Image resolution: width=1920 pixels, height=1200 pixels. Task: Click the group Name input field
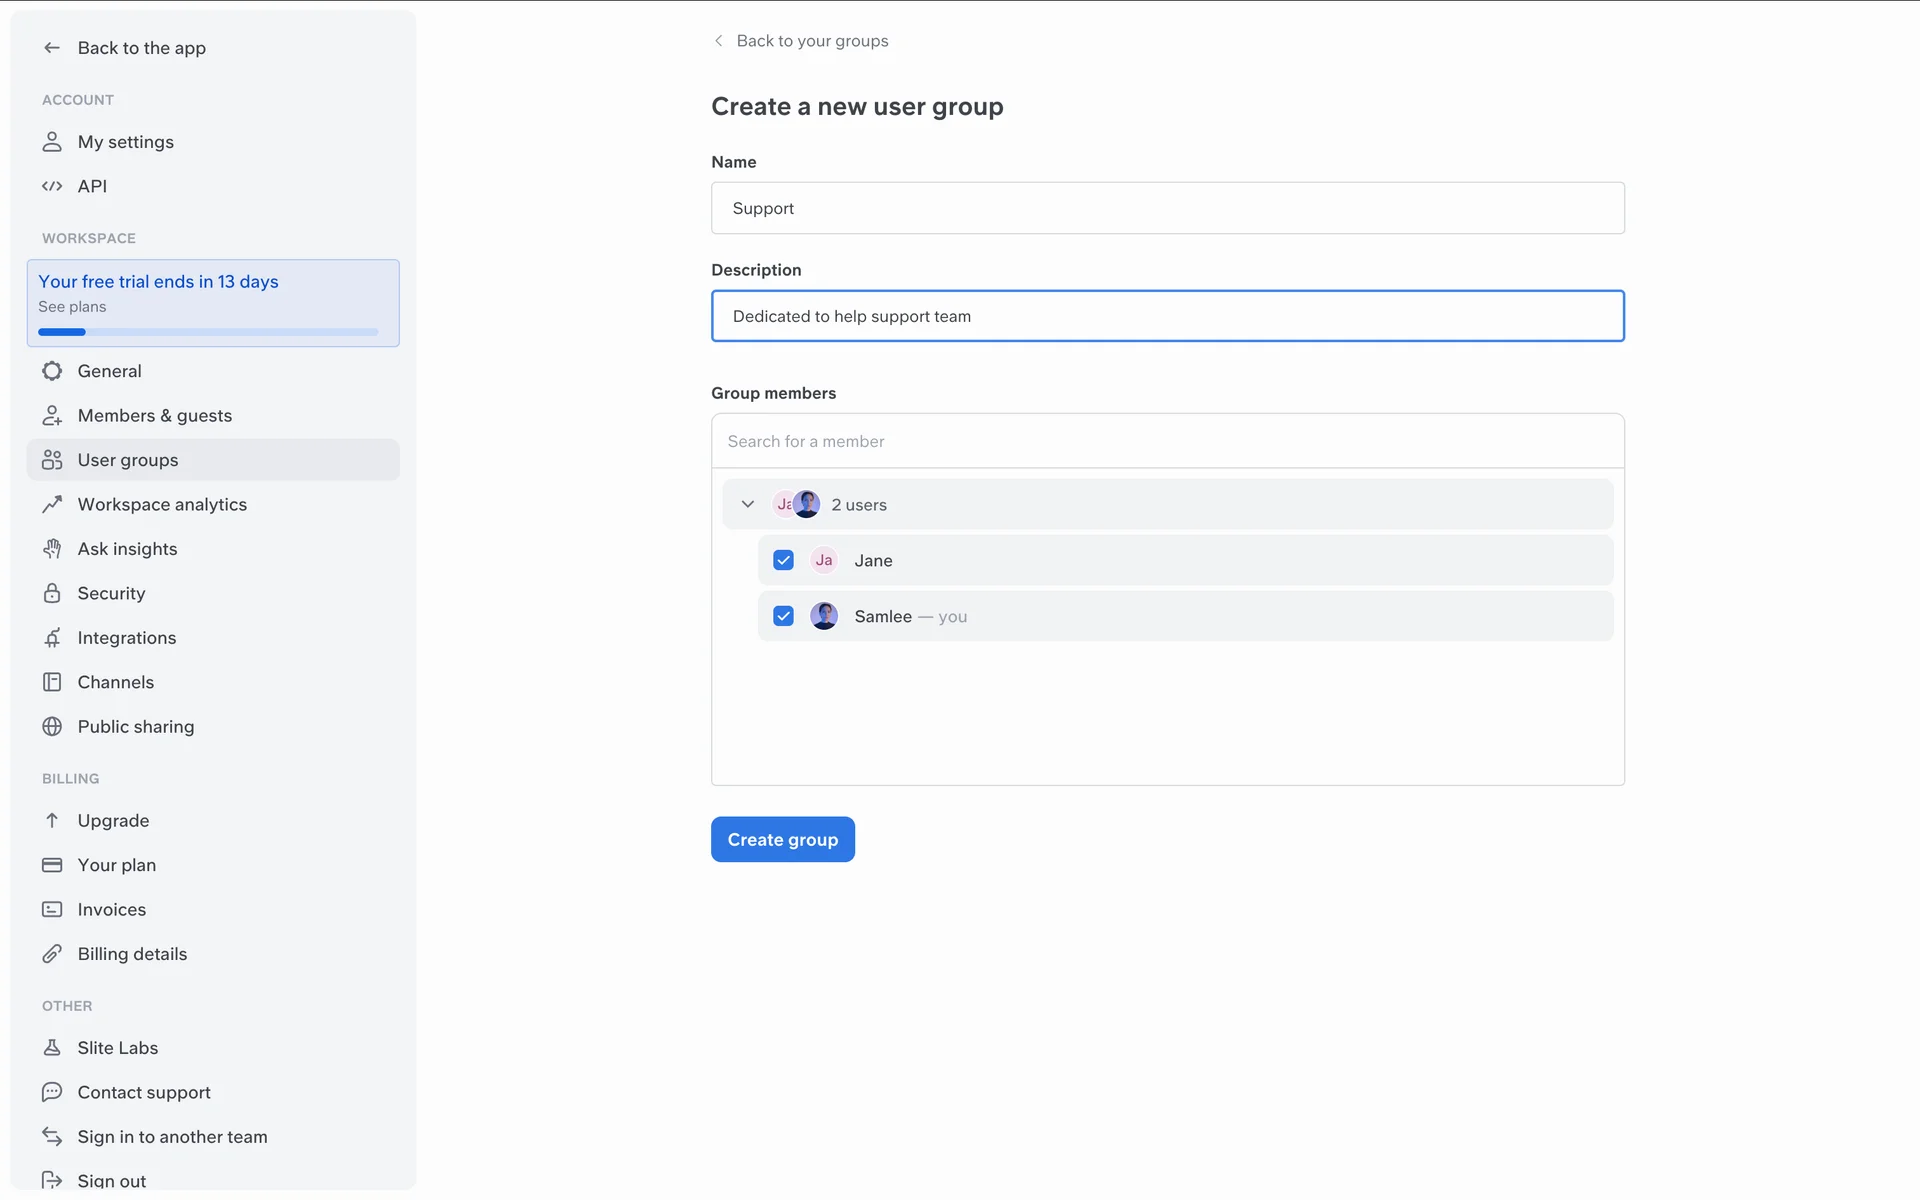pos(1167,208)
